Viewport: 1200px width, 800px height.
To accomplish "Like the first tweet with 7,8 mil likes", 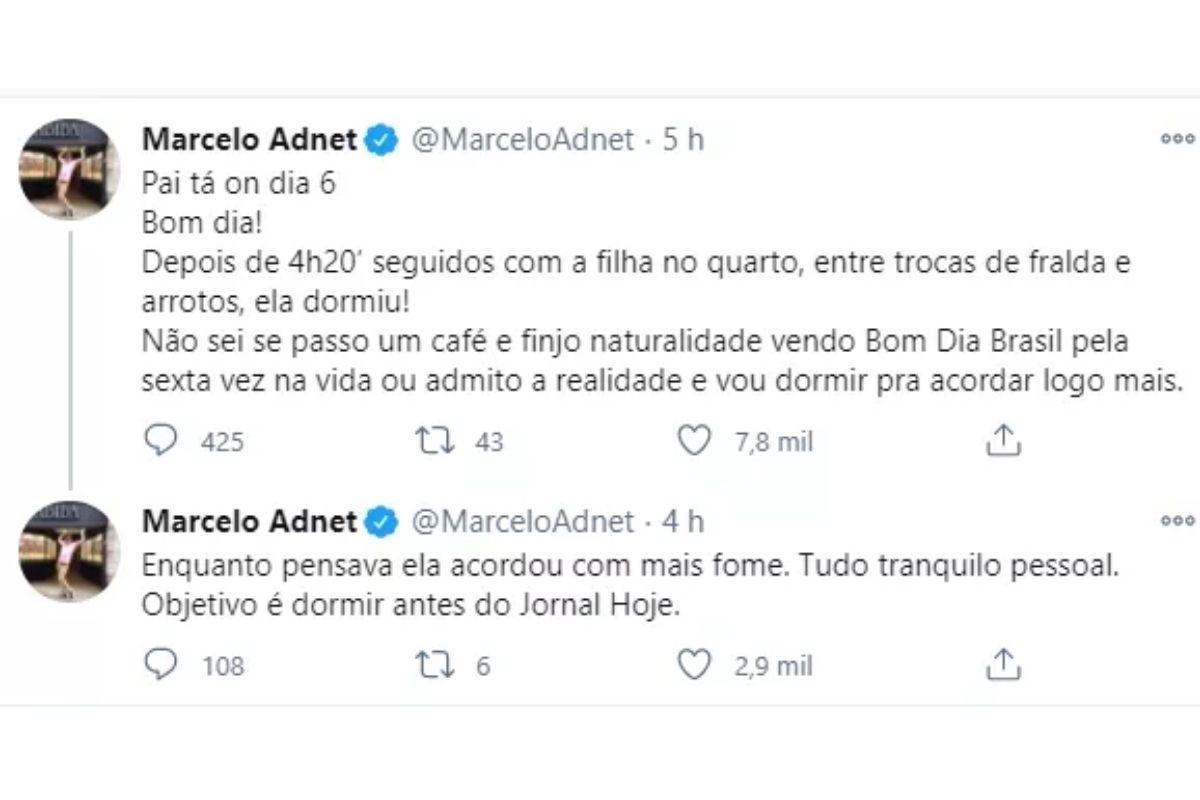I will coord(694,441).
